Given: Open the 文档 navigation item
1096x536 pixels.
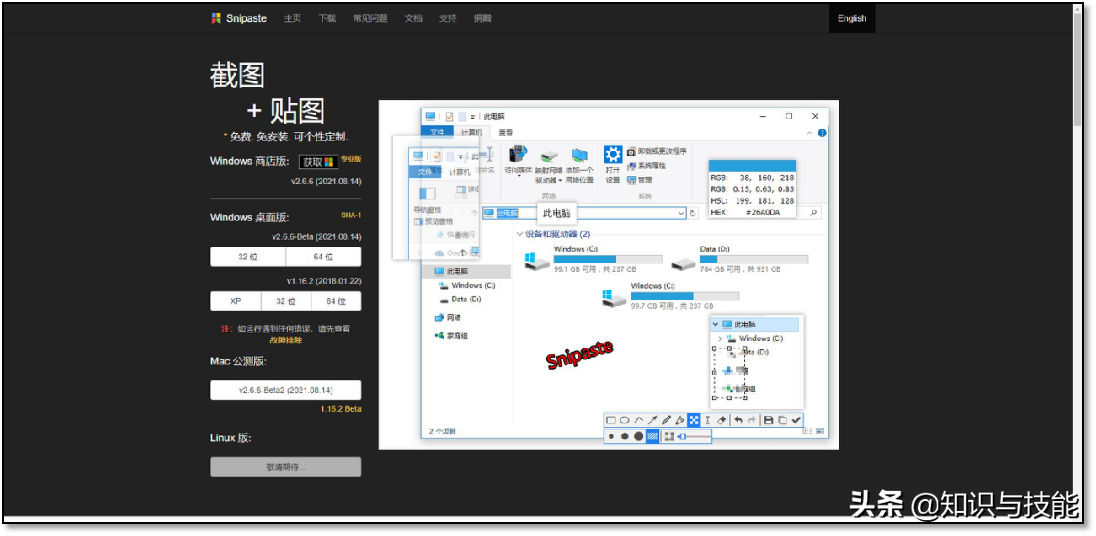Looking at the screenshot, I should click(414, 19).
